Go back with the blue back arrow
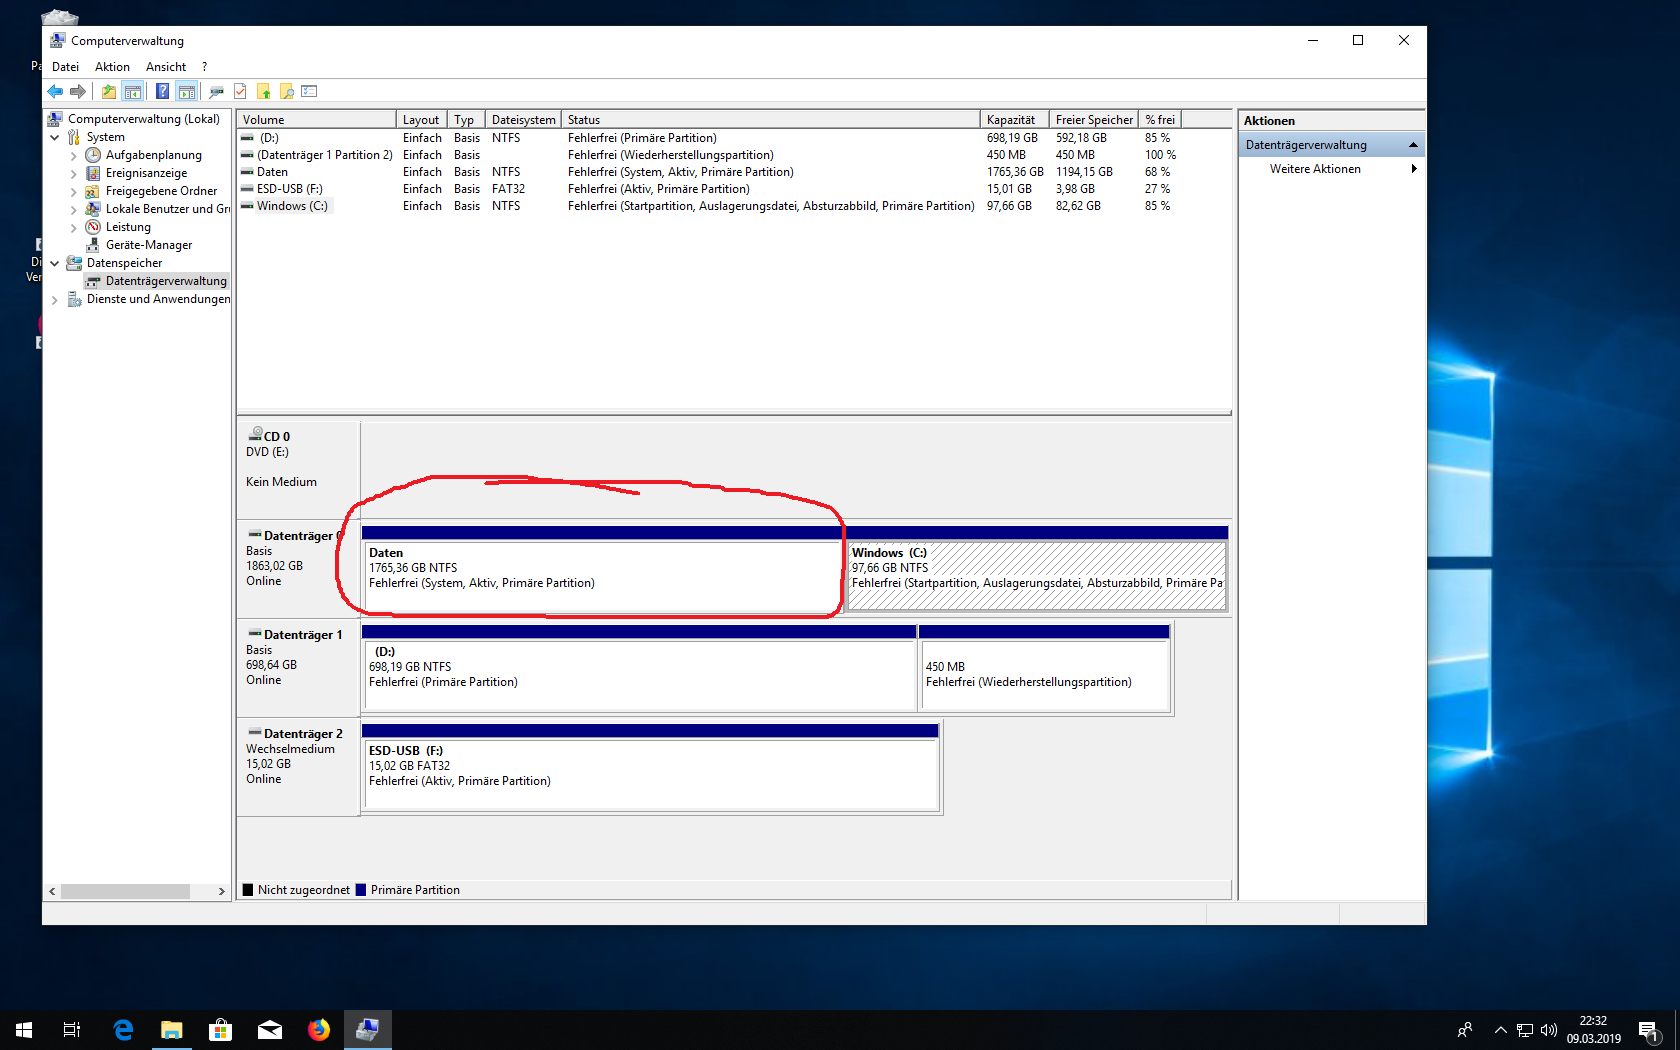1680x1050 pixels. coord(55,91)
